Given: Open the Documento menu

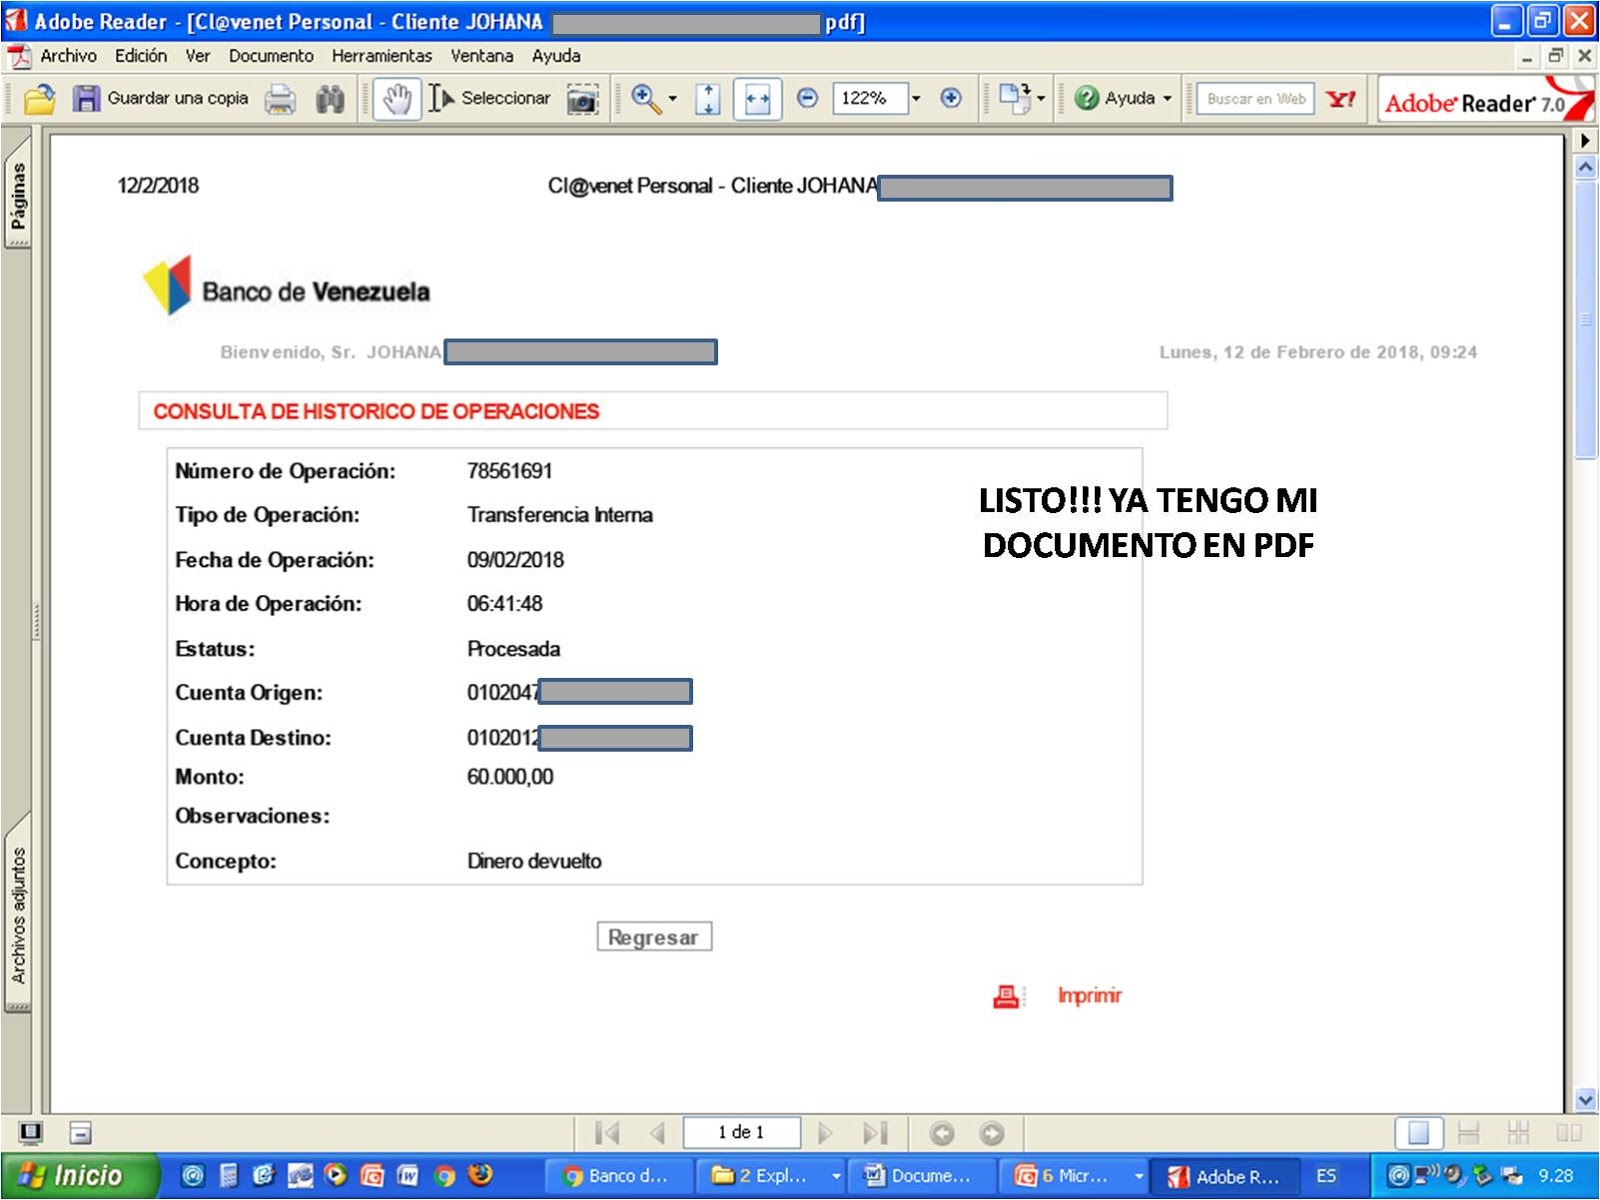Looking at the screenshot, I should [x=270, y=56].
